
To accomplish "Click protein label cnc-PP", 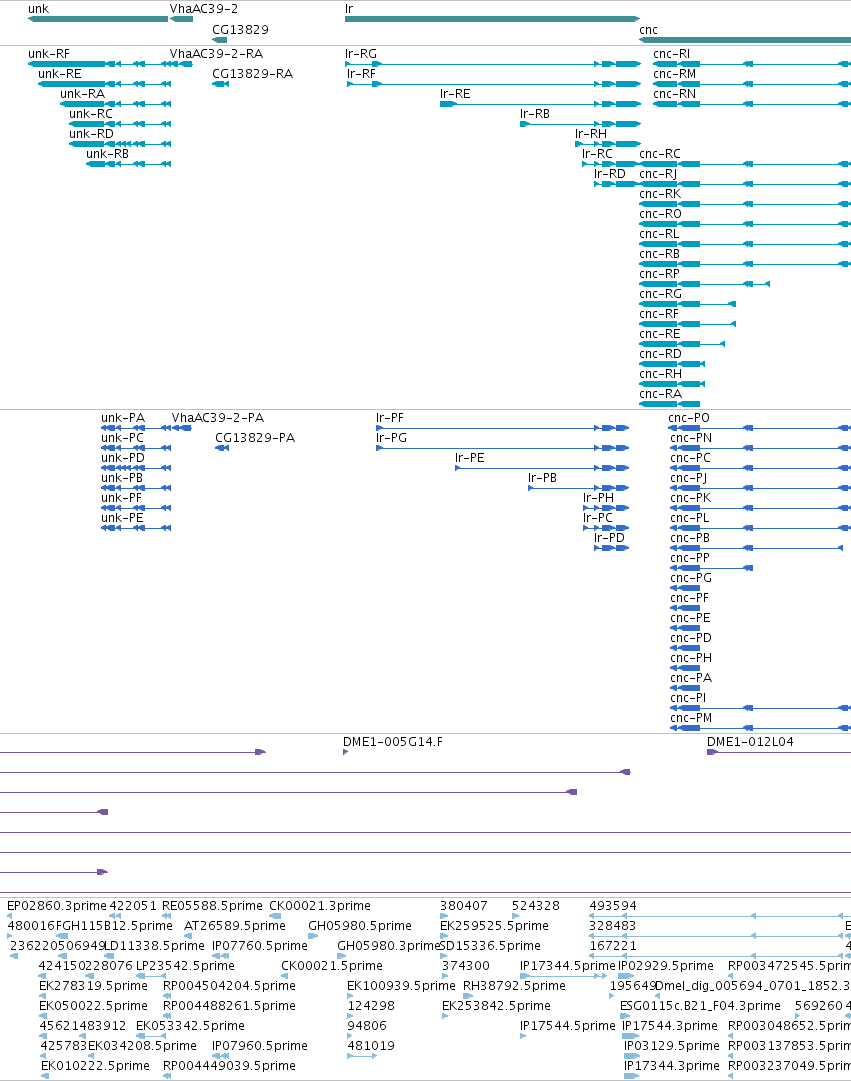I will click(690, 558).
